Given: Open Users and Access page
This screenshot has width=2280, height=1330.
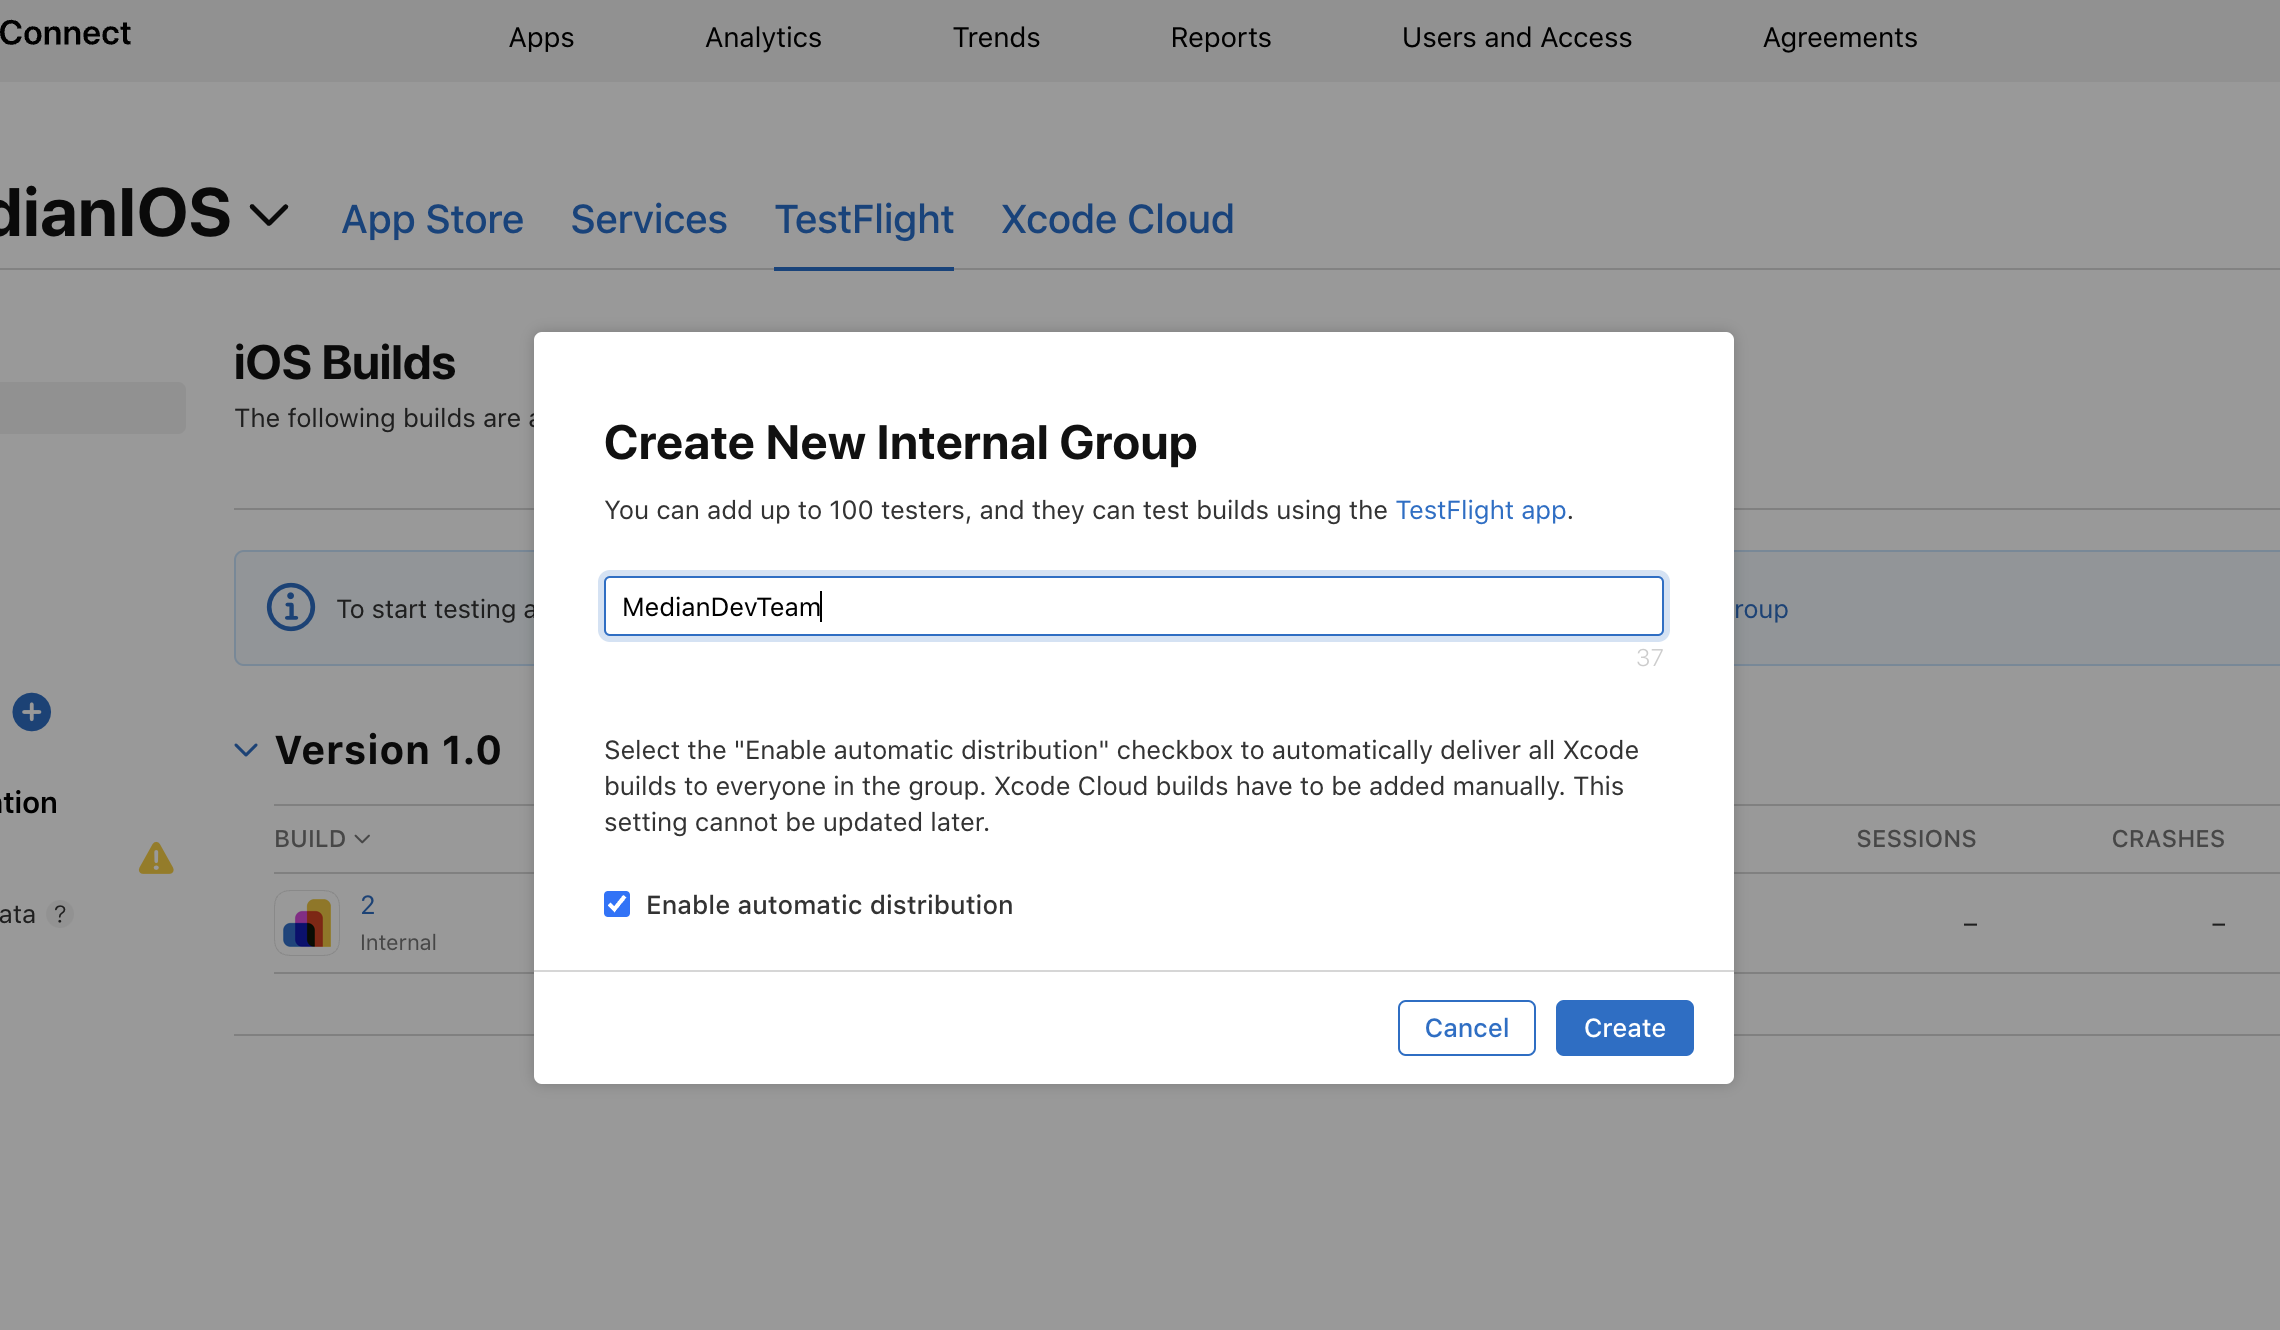Looking at the screenshot, I should pyautogui.click(x=1517, y=37).
